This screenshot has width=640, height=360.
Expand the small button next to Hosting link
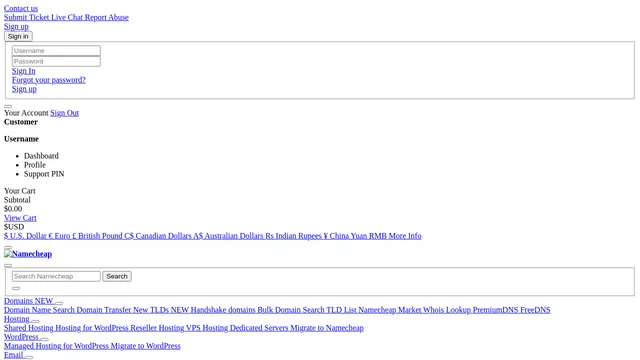tap(36, 321)
